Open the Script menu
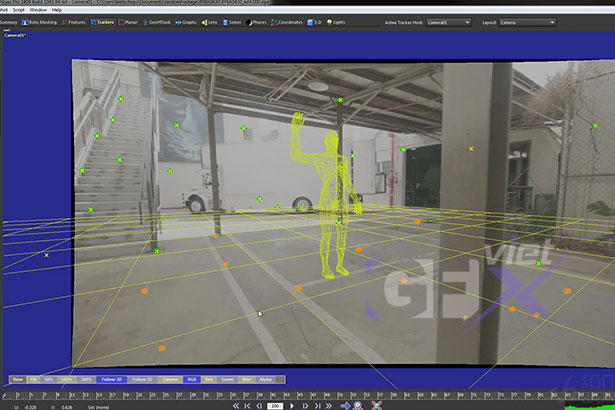 tap(18, 9)
